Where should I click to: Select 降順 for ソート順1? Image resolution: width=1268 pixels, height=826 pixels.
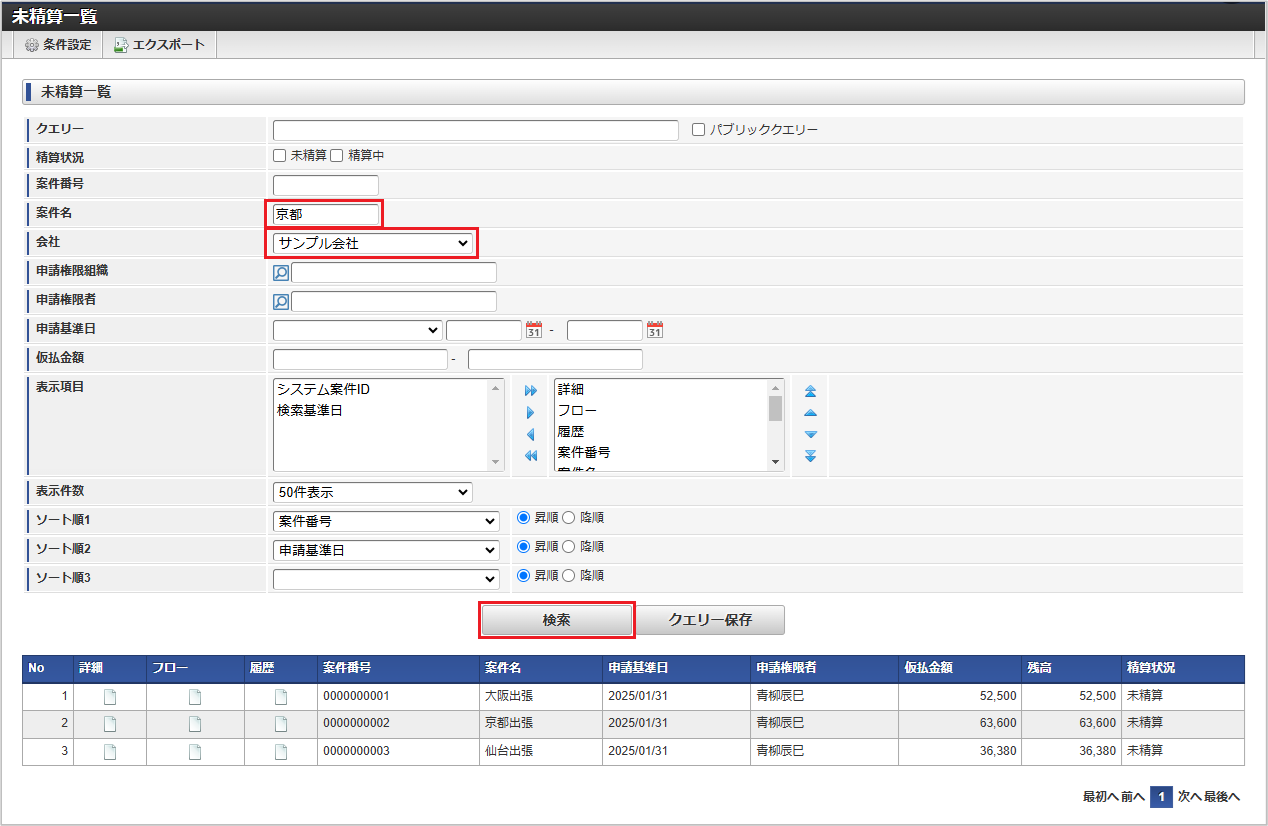click(x=569, y=518)
